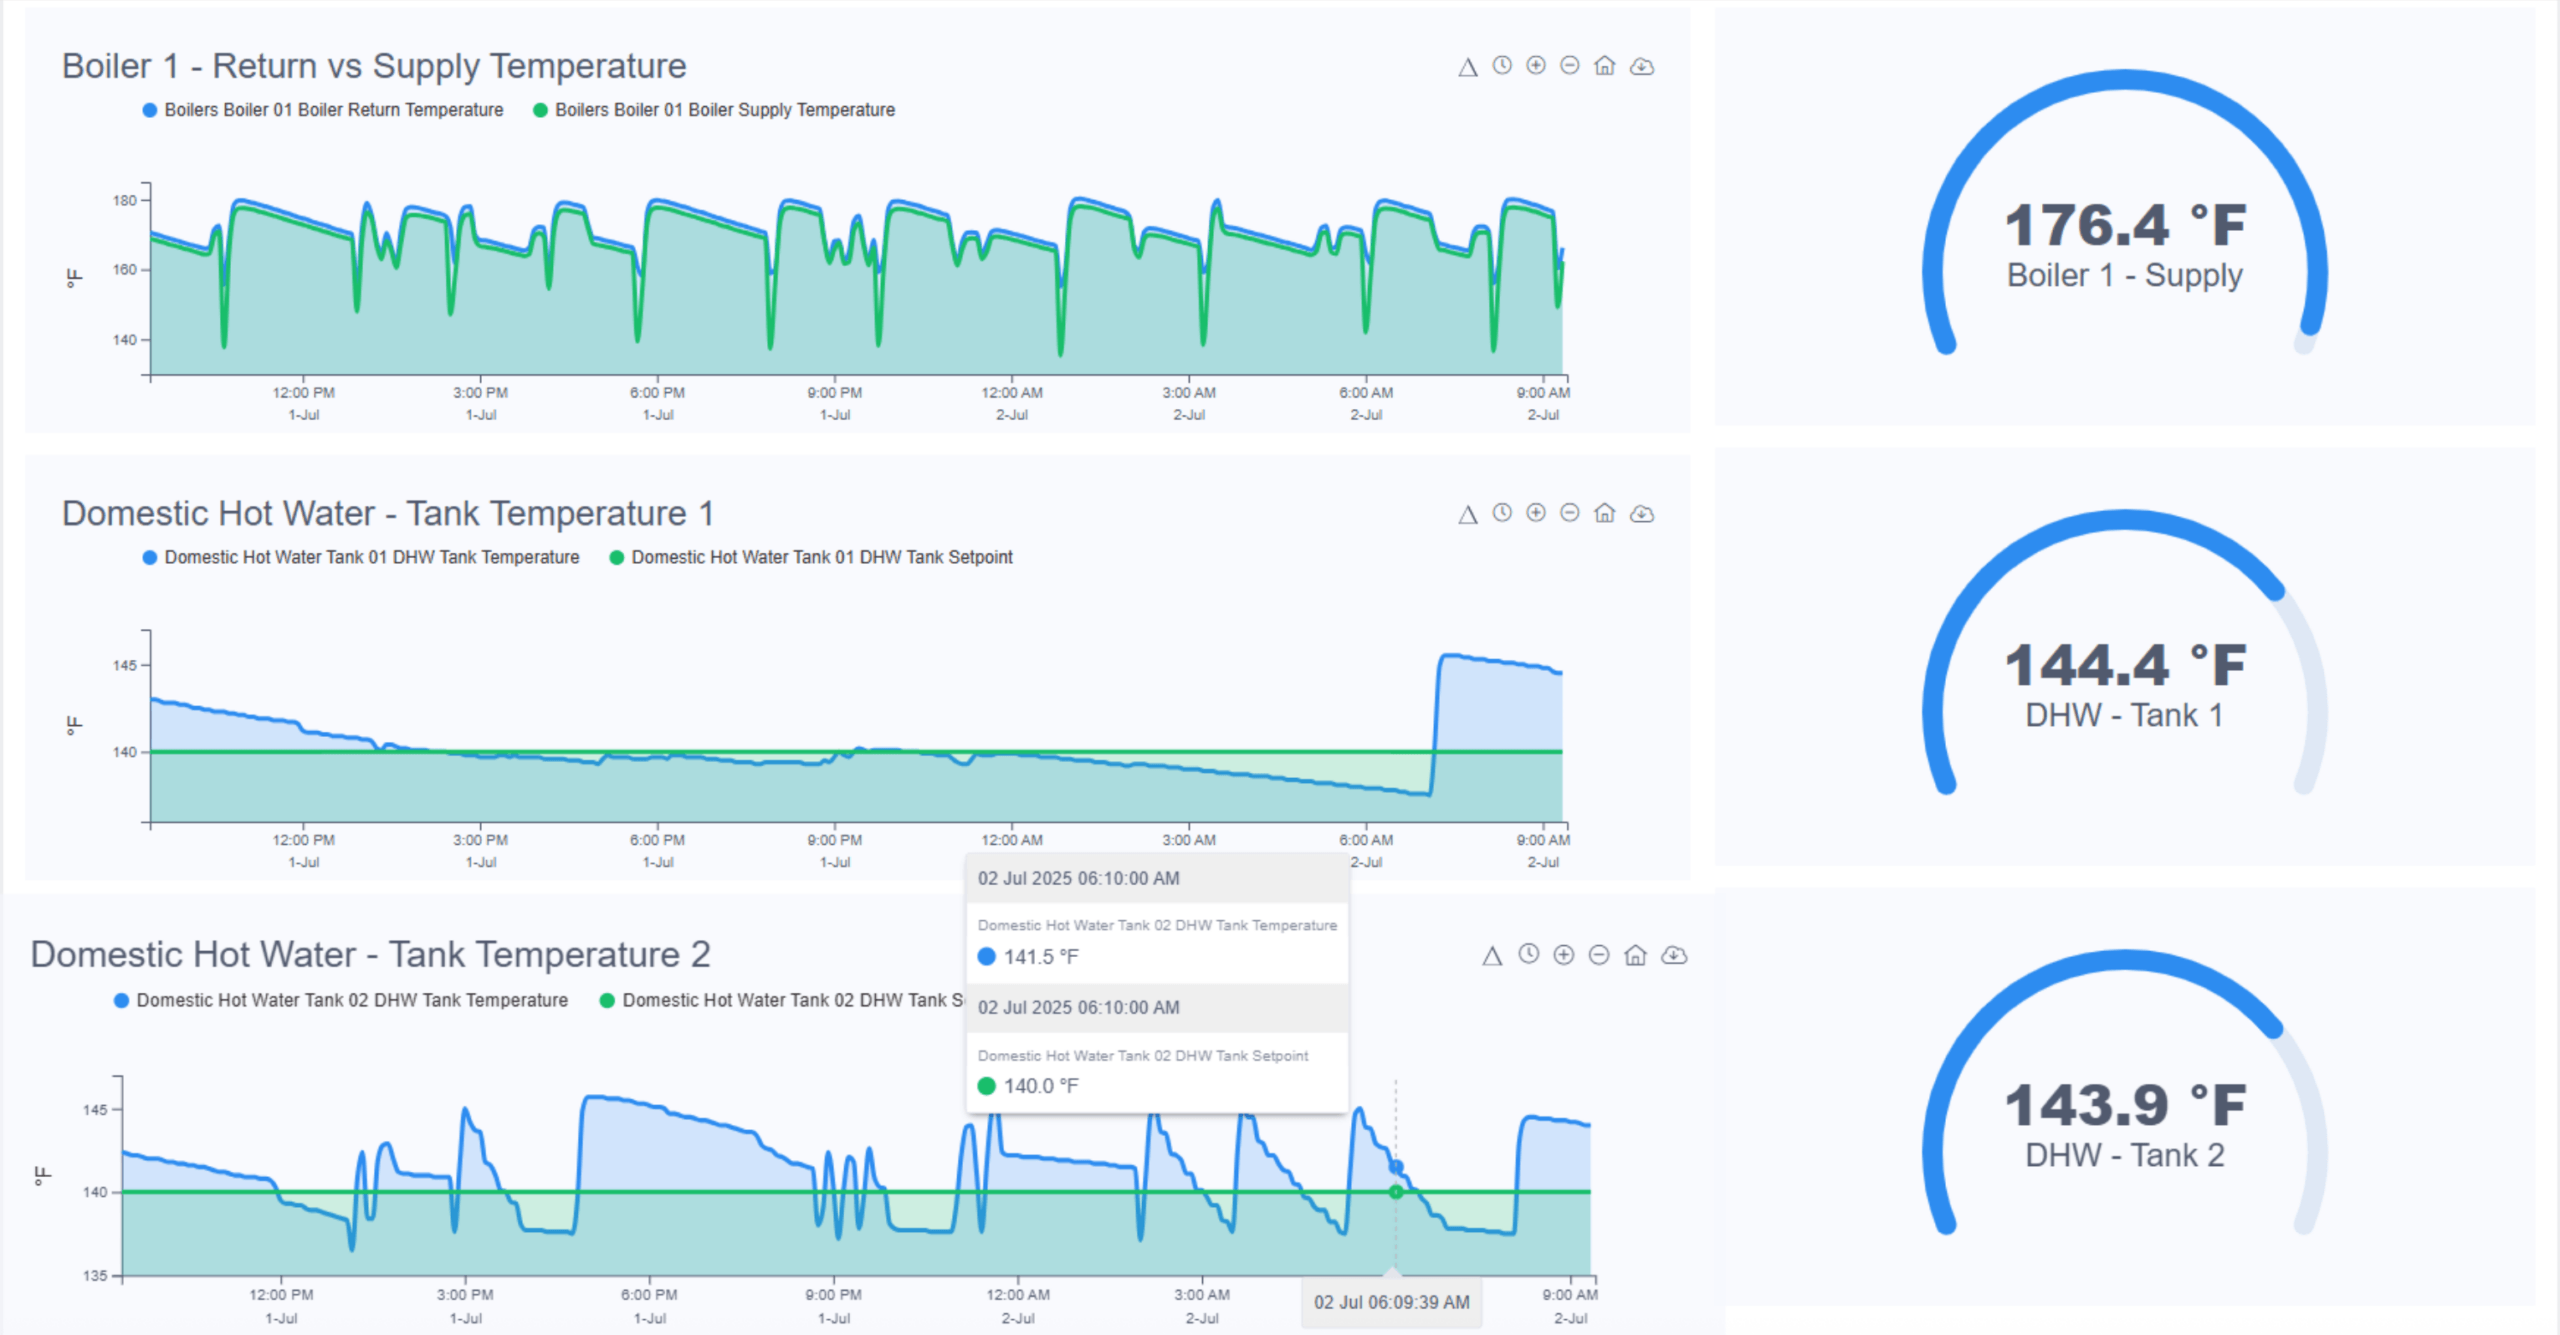Image resolution: width=2560 pixels, height=1335 pixels.
Task: Hide Tank 01 DHW Tank Setpoint series
Action: point(821,557)
